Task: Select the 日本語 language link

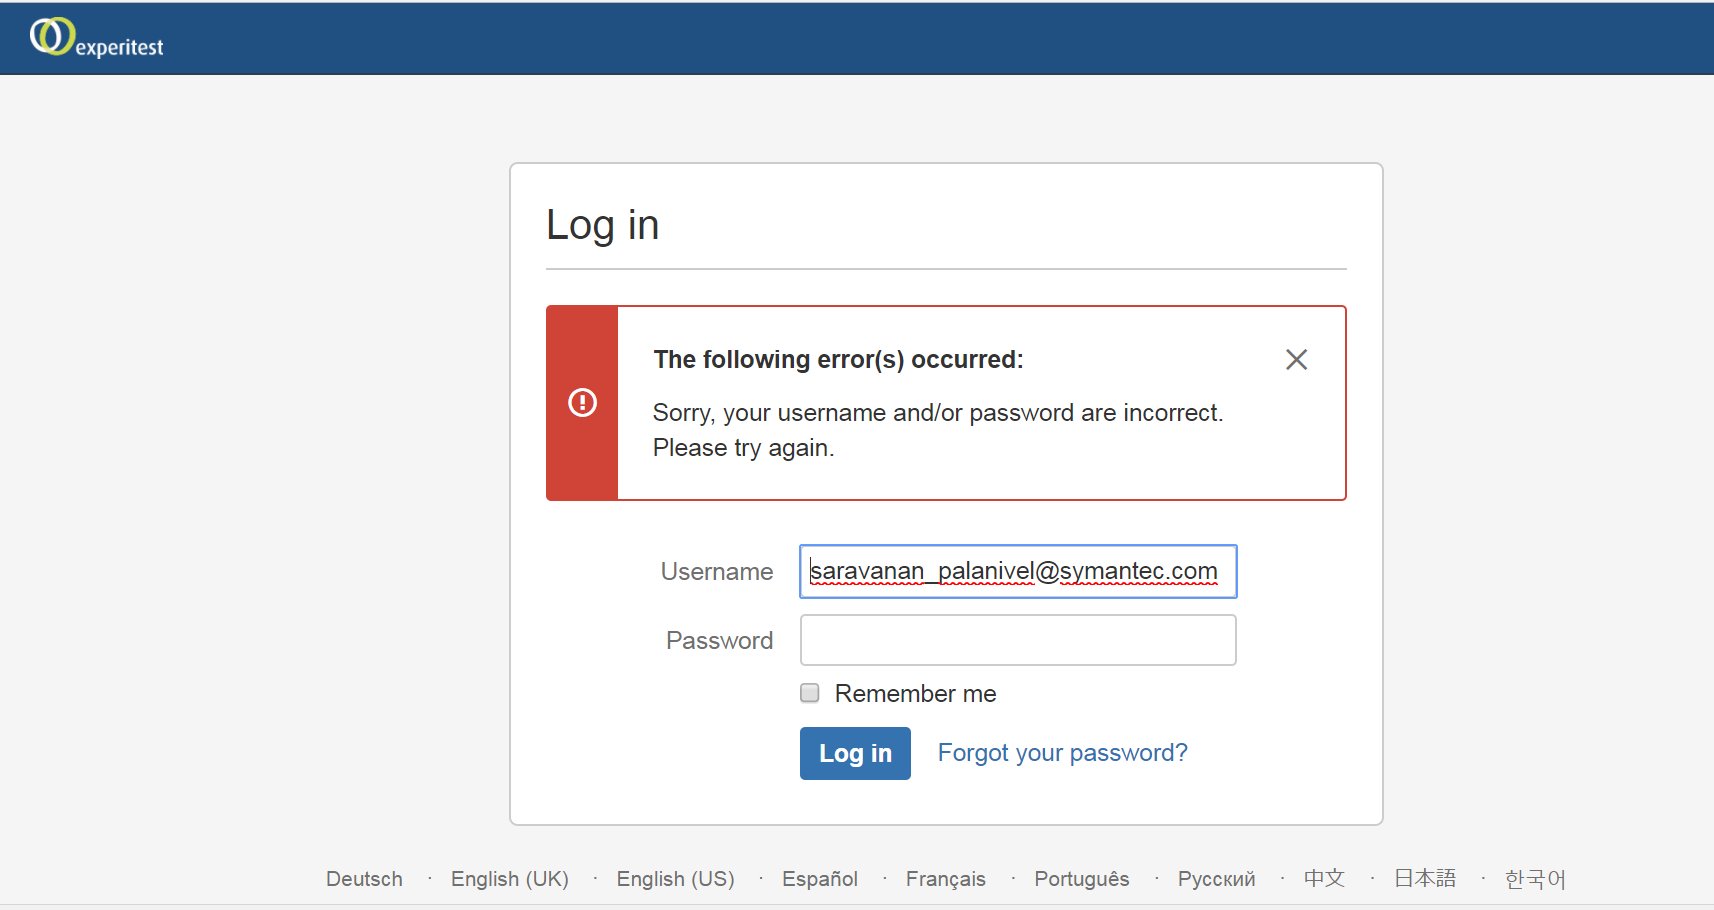Action: (x=1425, y=878)
